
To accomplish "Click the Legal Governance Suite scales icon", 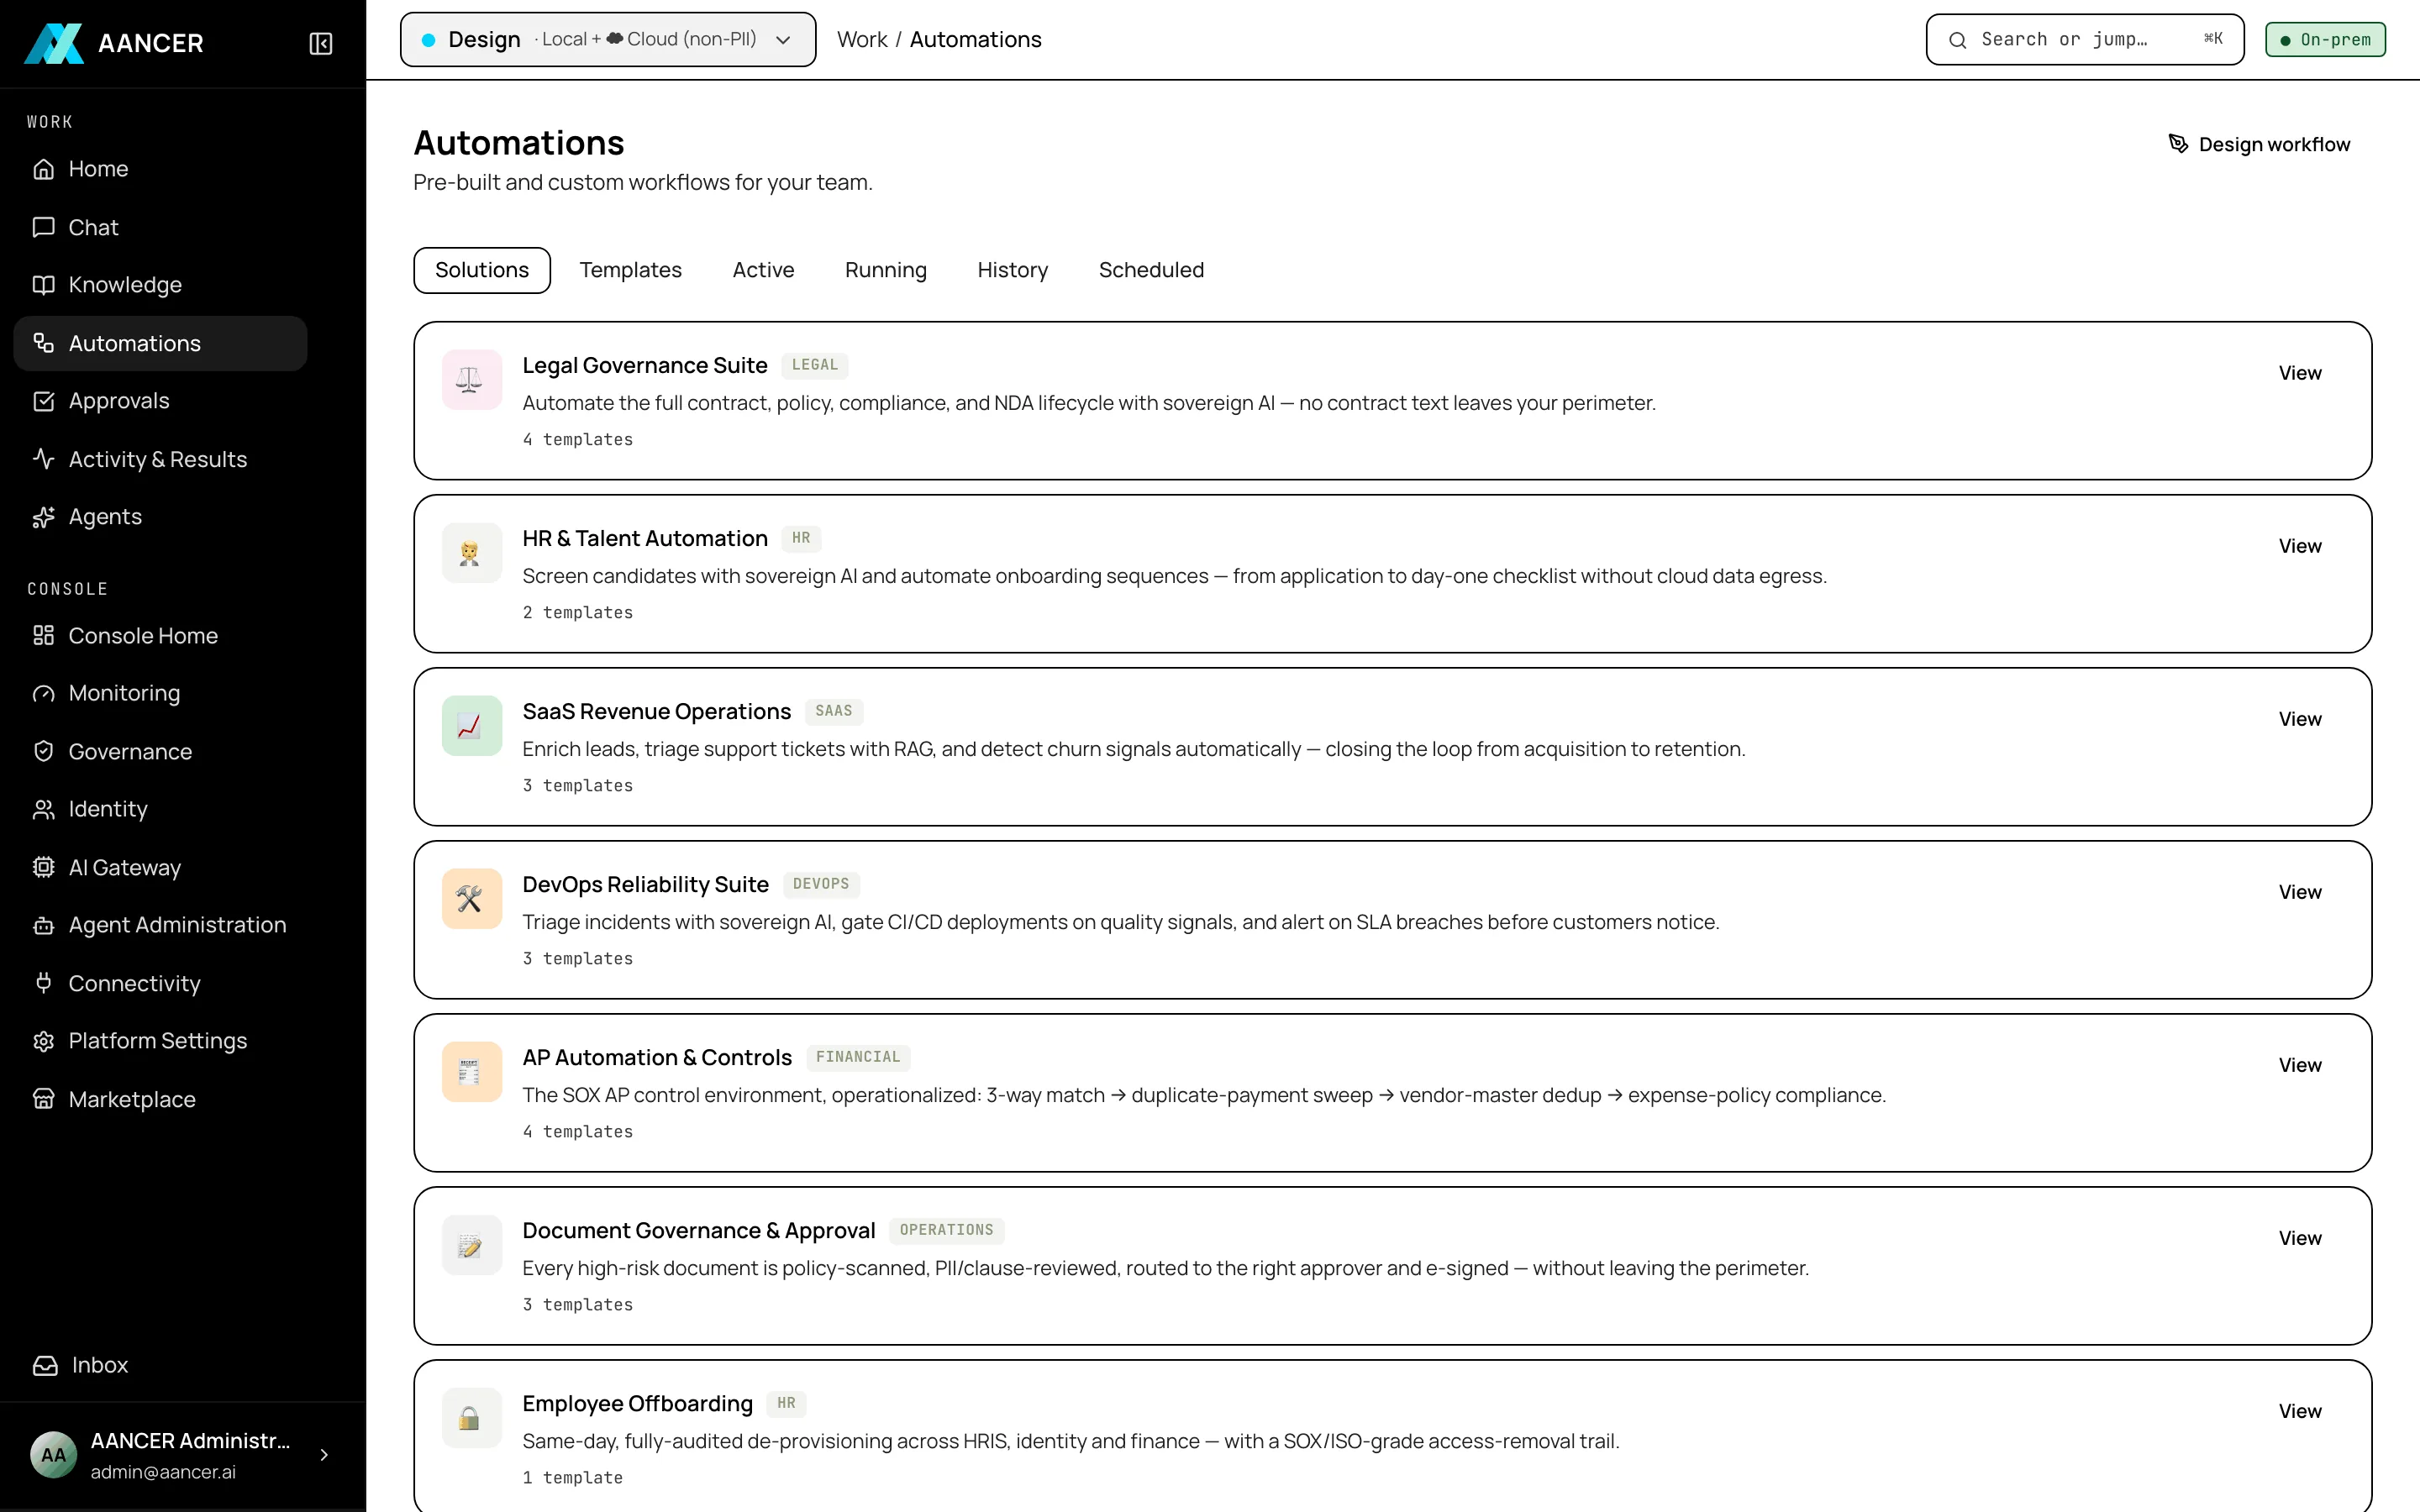I will (x=472, y=380).
